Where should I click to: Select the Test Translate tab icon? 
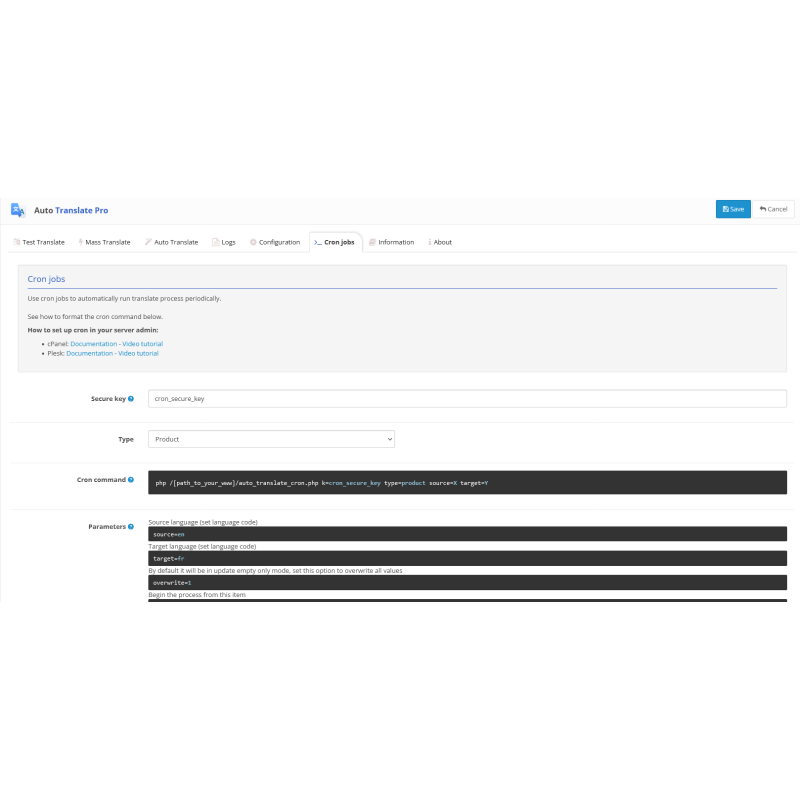[16, 241]
